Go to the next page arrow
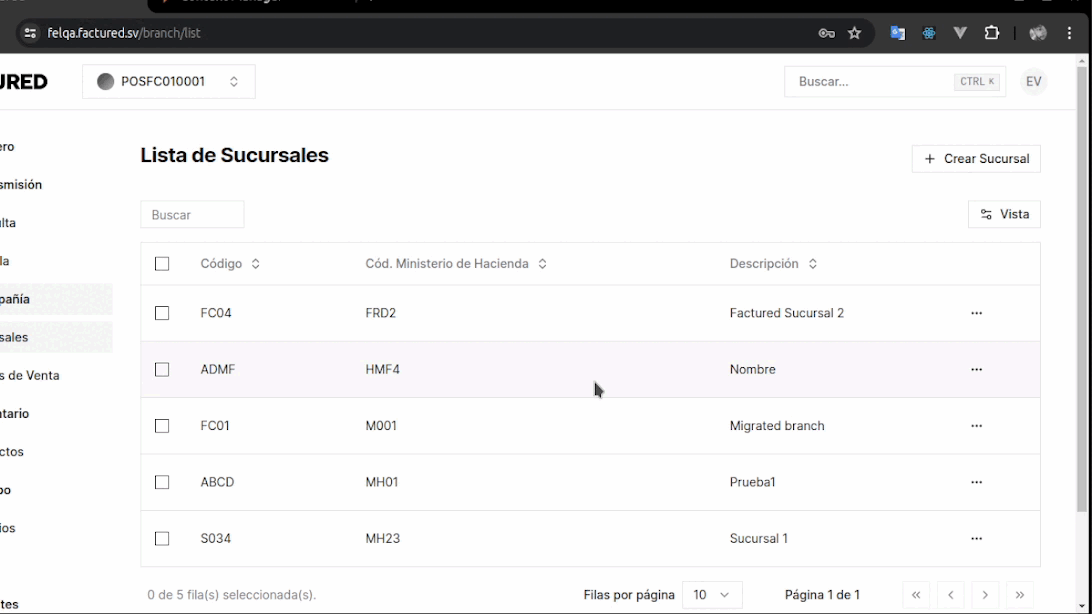 pos(984,595)
